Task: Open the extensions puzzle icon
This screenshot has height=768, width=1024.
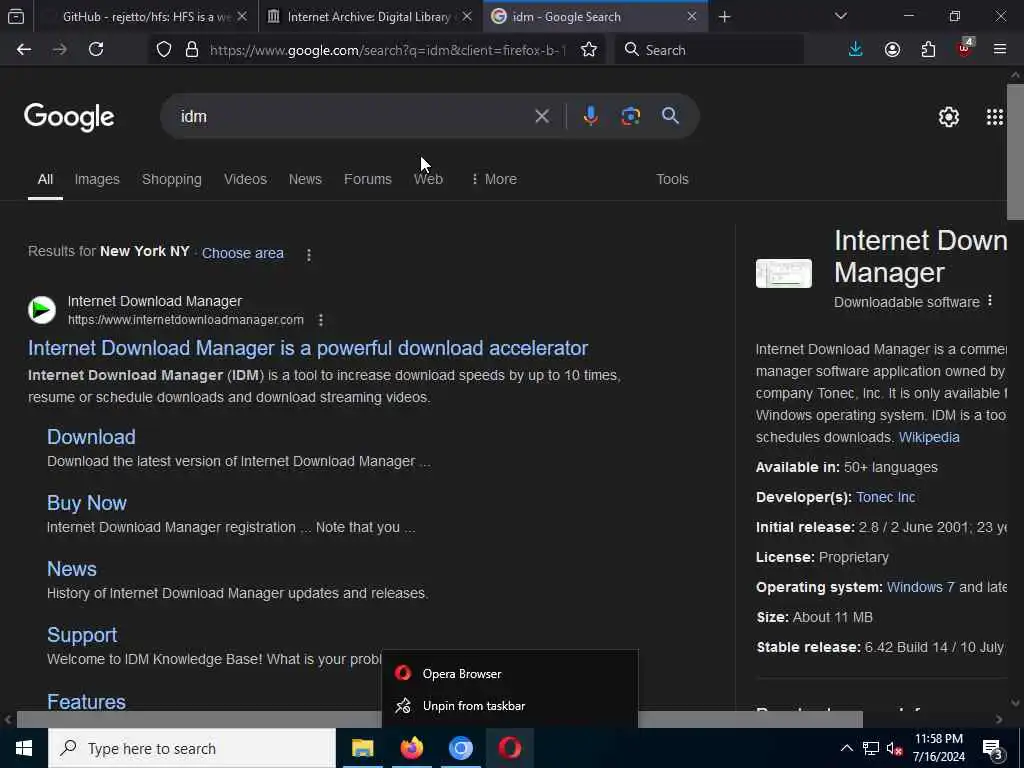Action: pyautogui.click(x=928, y=50)
